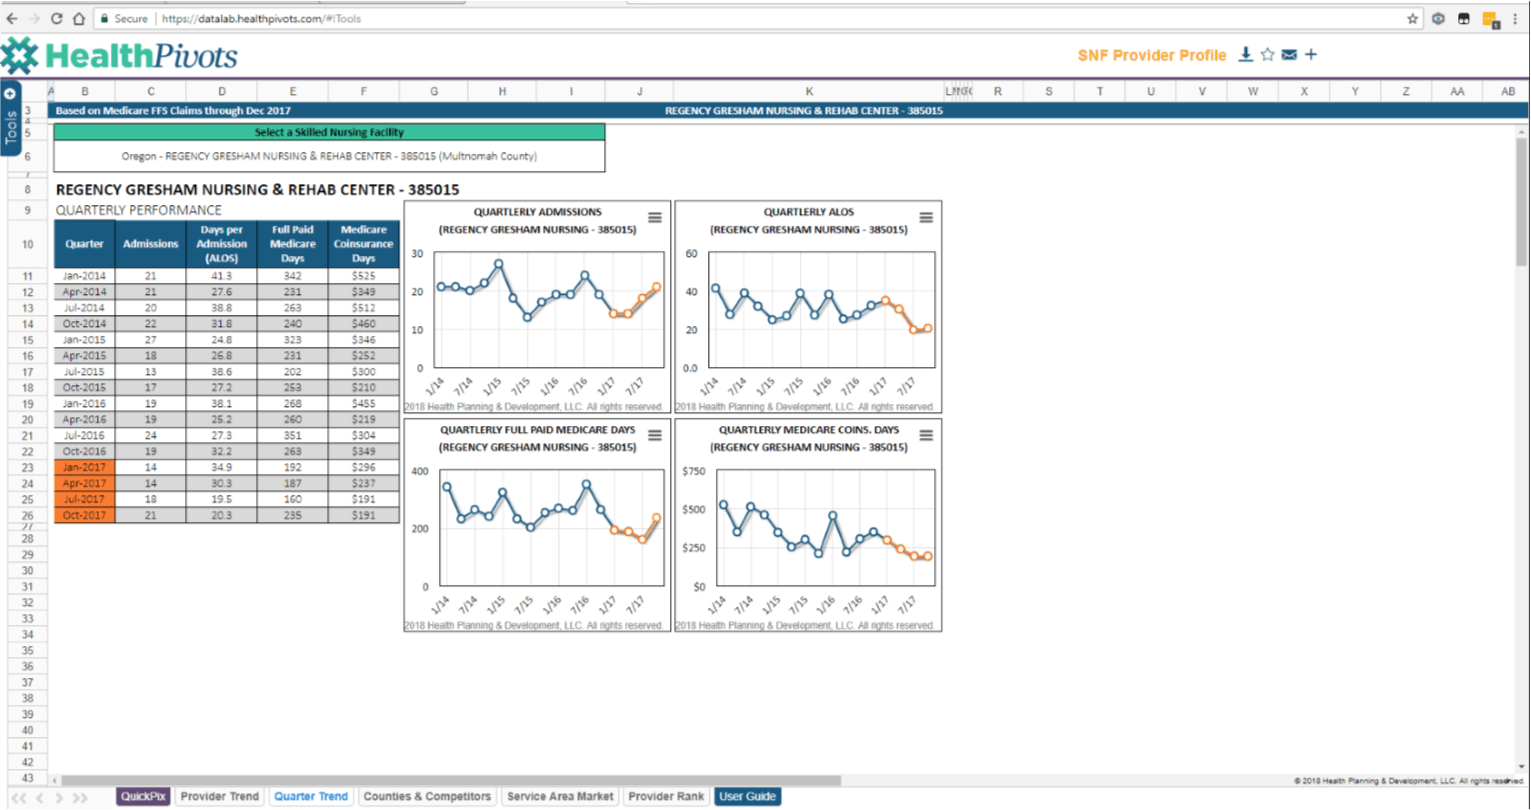Open Chrome three-dot menu
The height and width of the screenshot is (810, 1531).
click(1516, 18)
